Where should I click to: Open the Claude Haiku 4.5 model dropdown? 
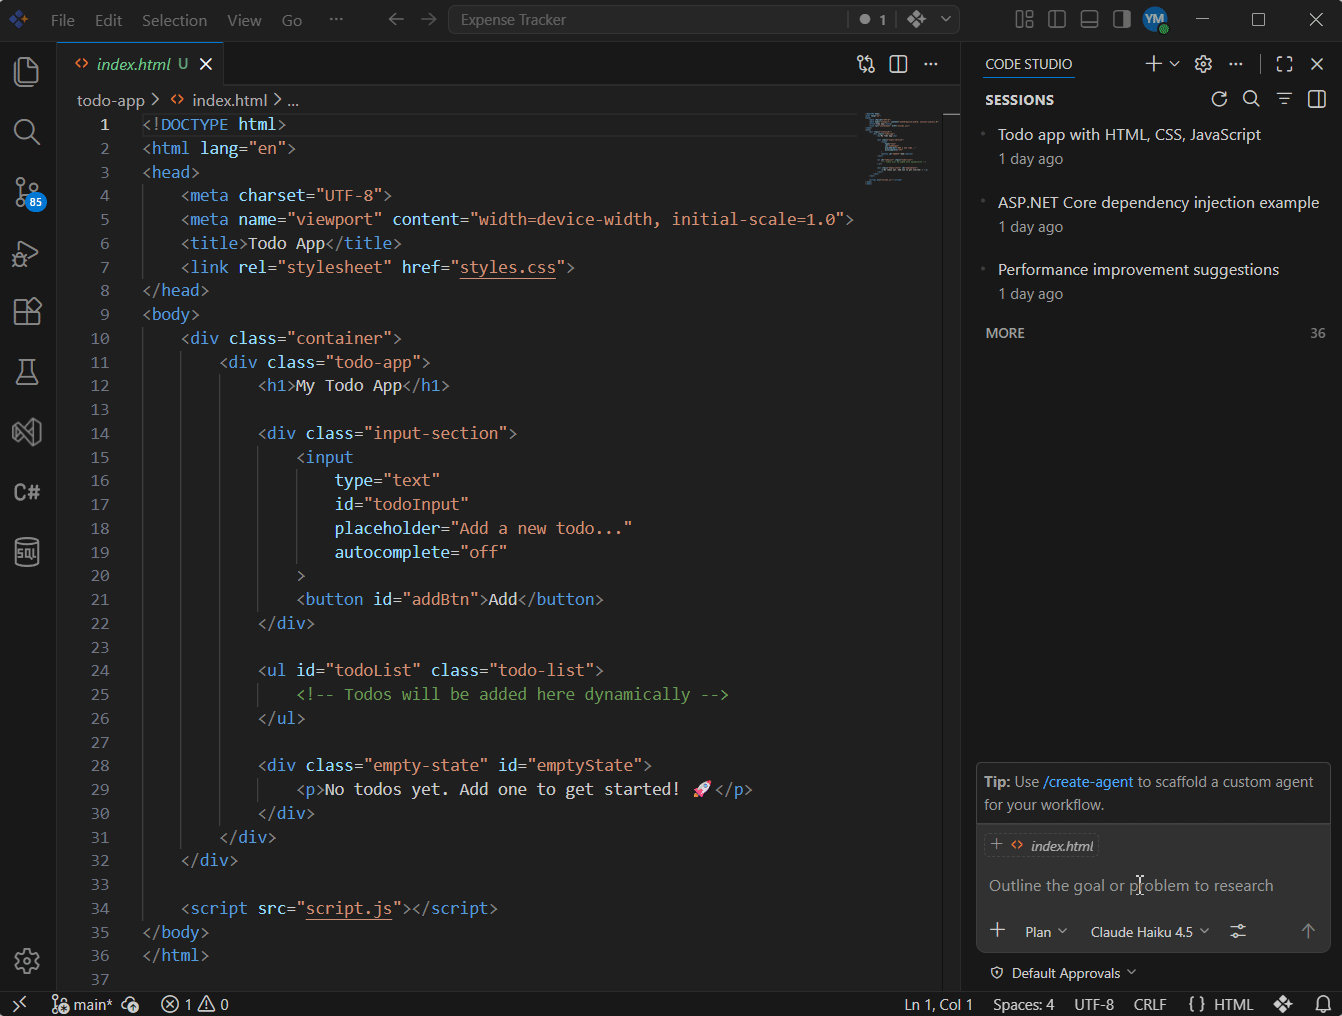(1150, 932)
